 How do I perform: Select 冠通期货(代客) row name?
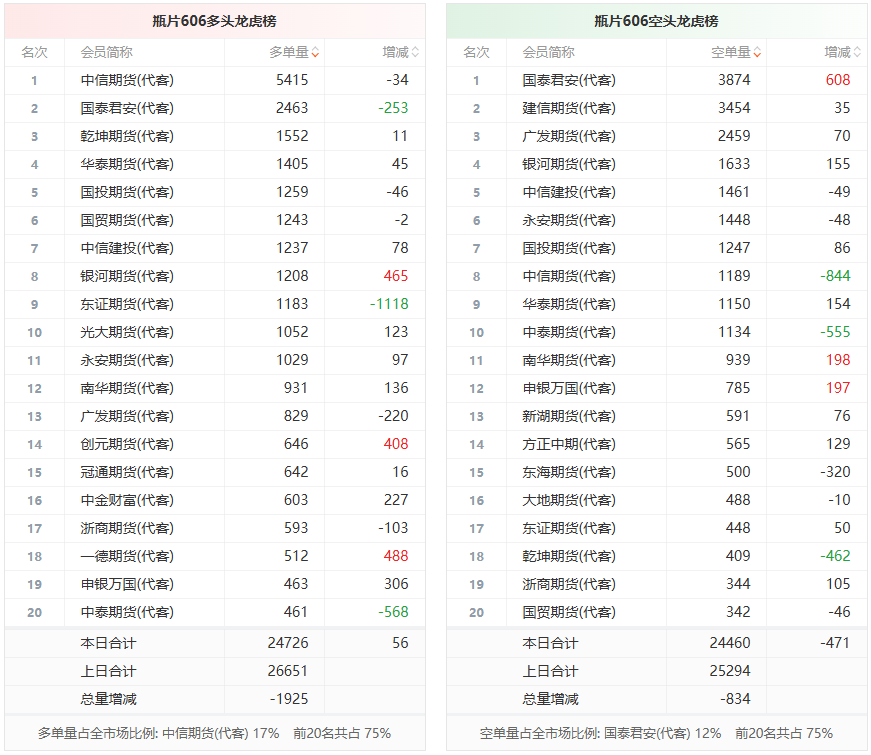[127, 472]
